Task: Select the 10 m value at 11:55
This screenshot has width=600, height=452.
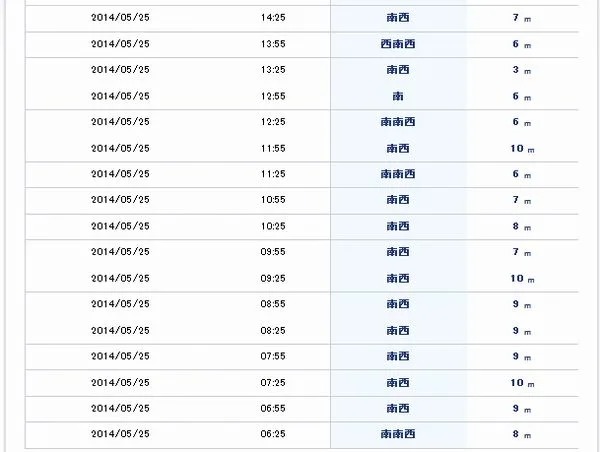Action: click(x=522, y=148)
